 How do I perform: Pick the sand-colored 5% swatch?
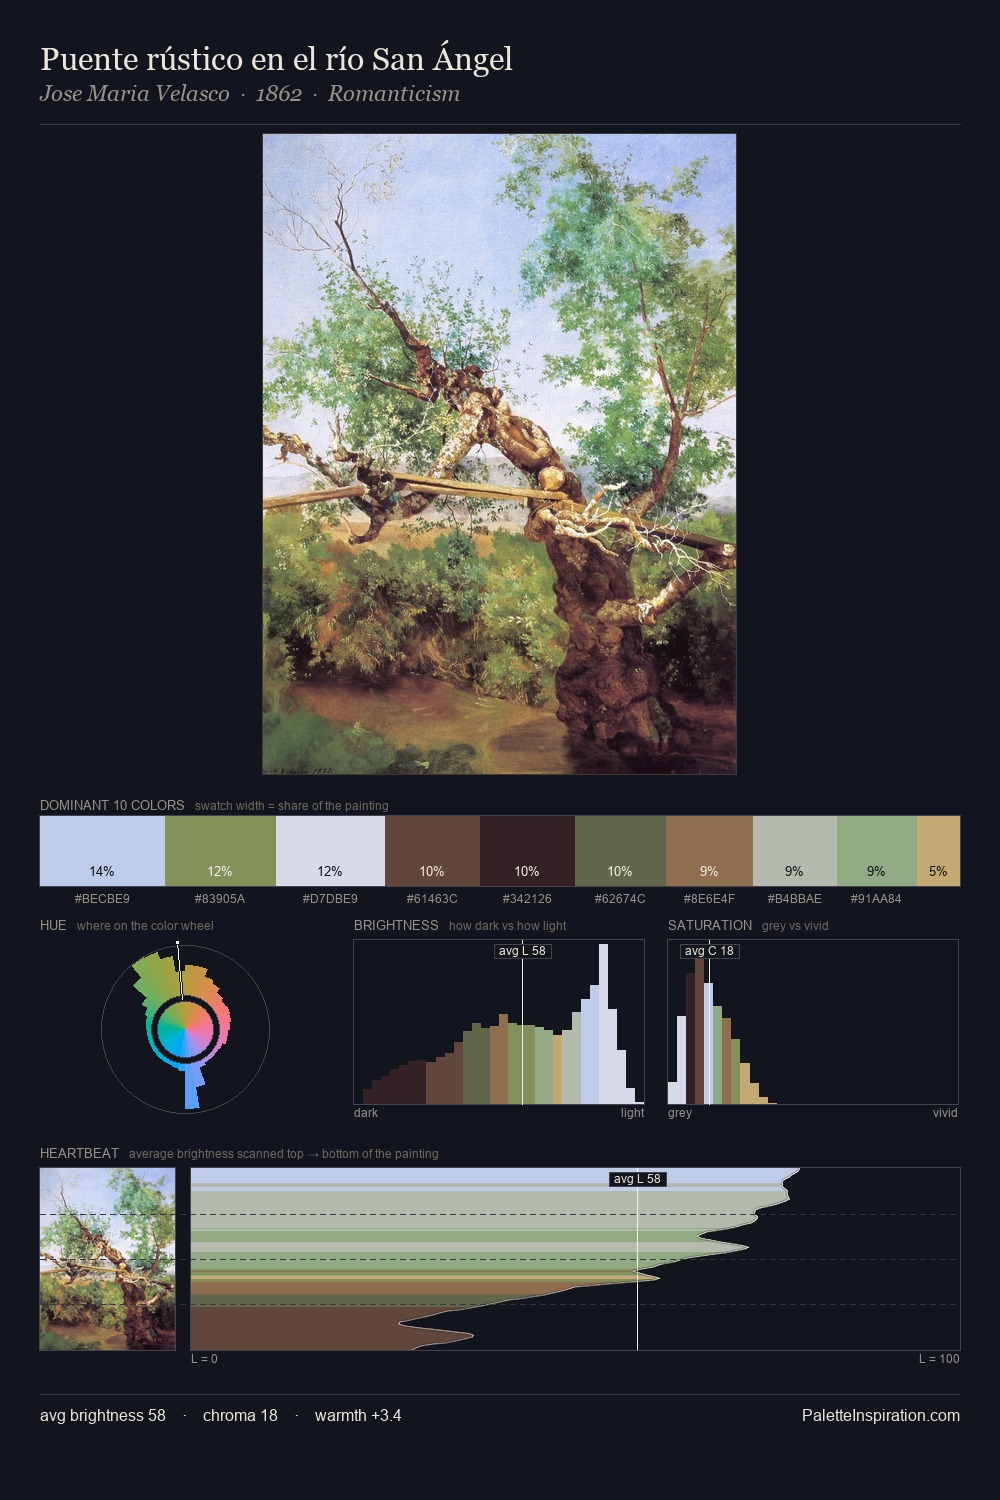pos(938,851)
